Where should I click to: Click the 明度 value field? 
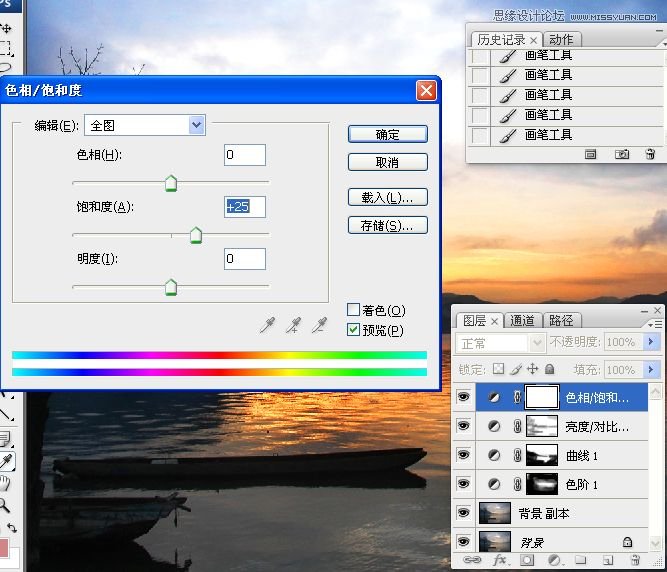(x=245, y=259)
